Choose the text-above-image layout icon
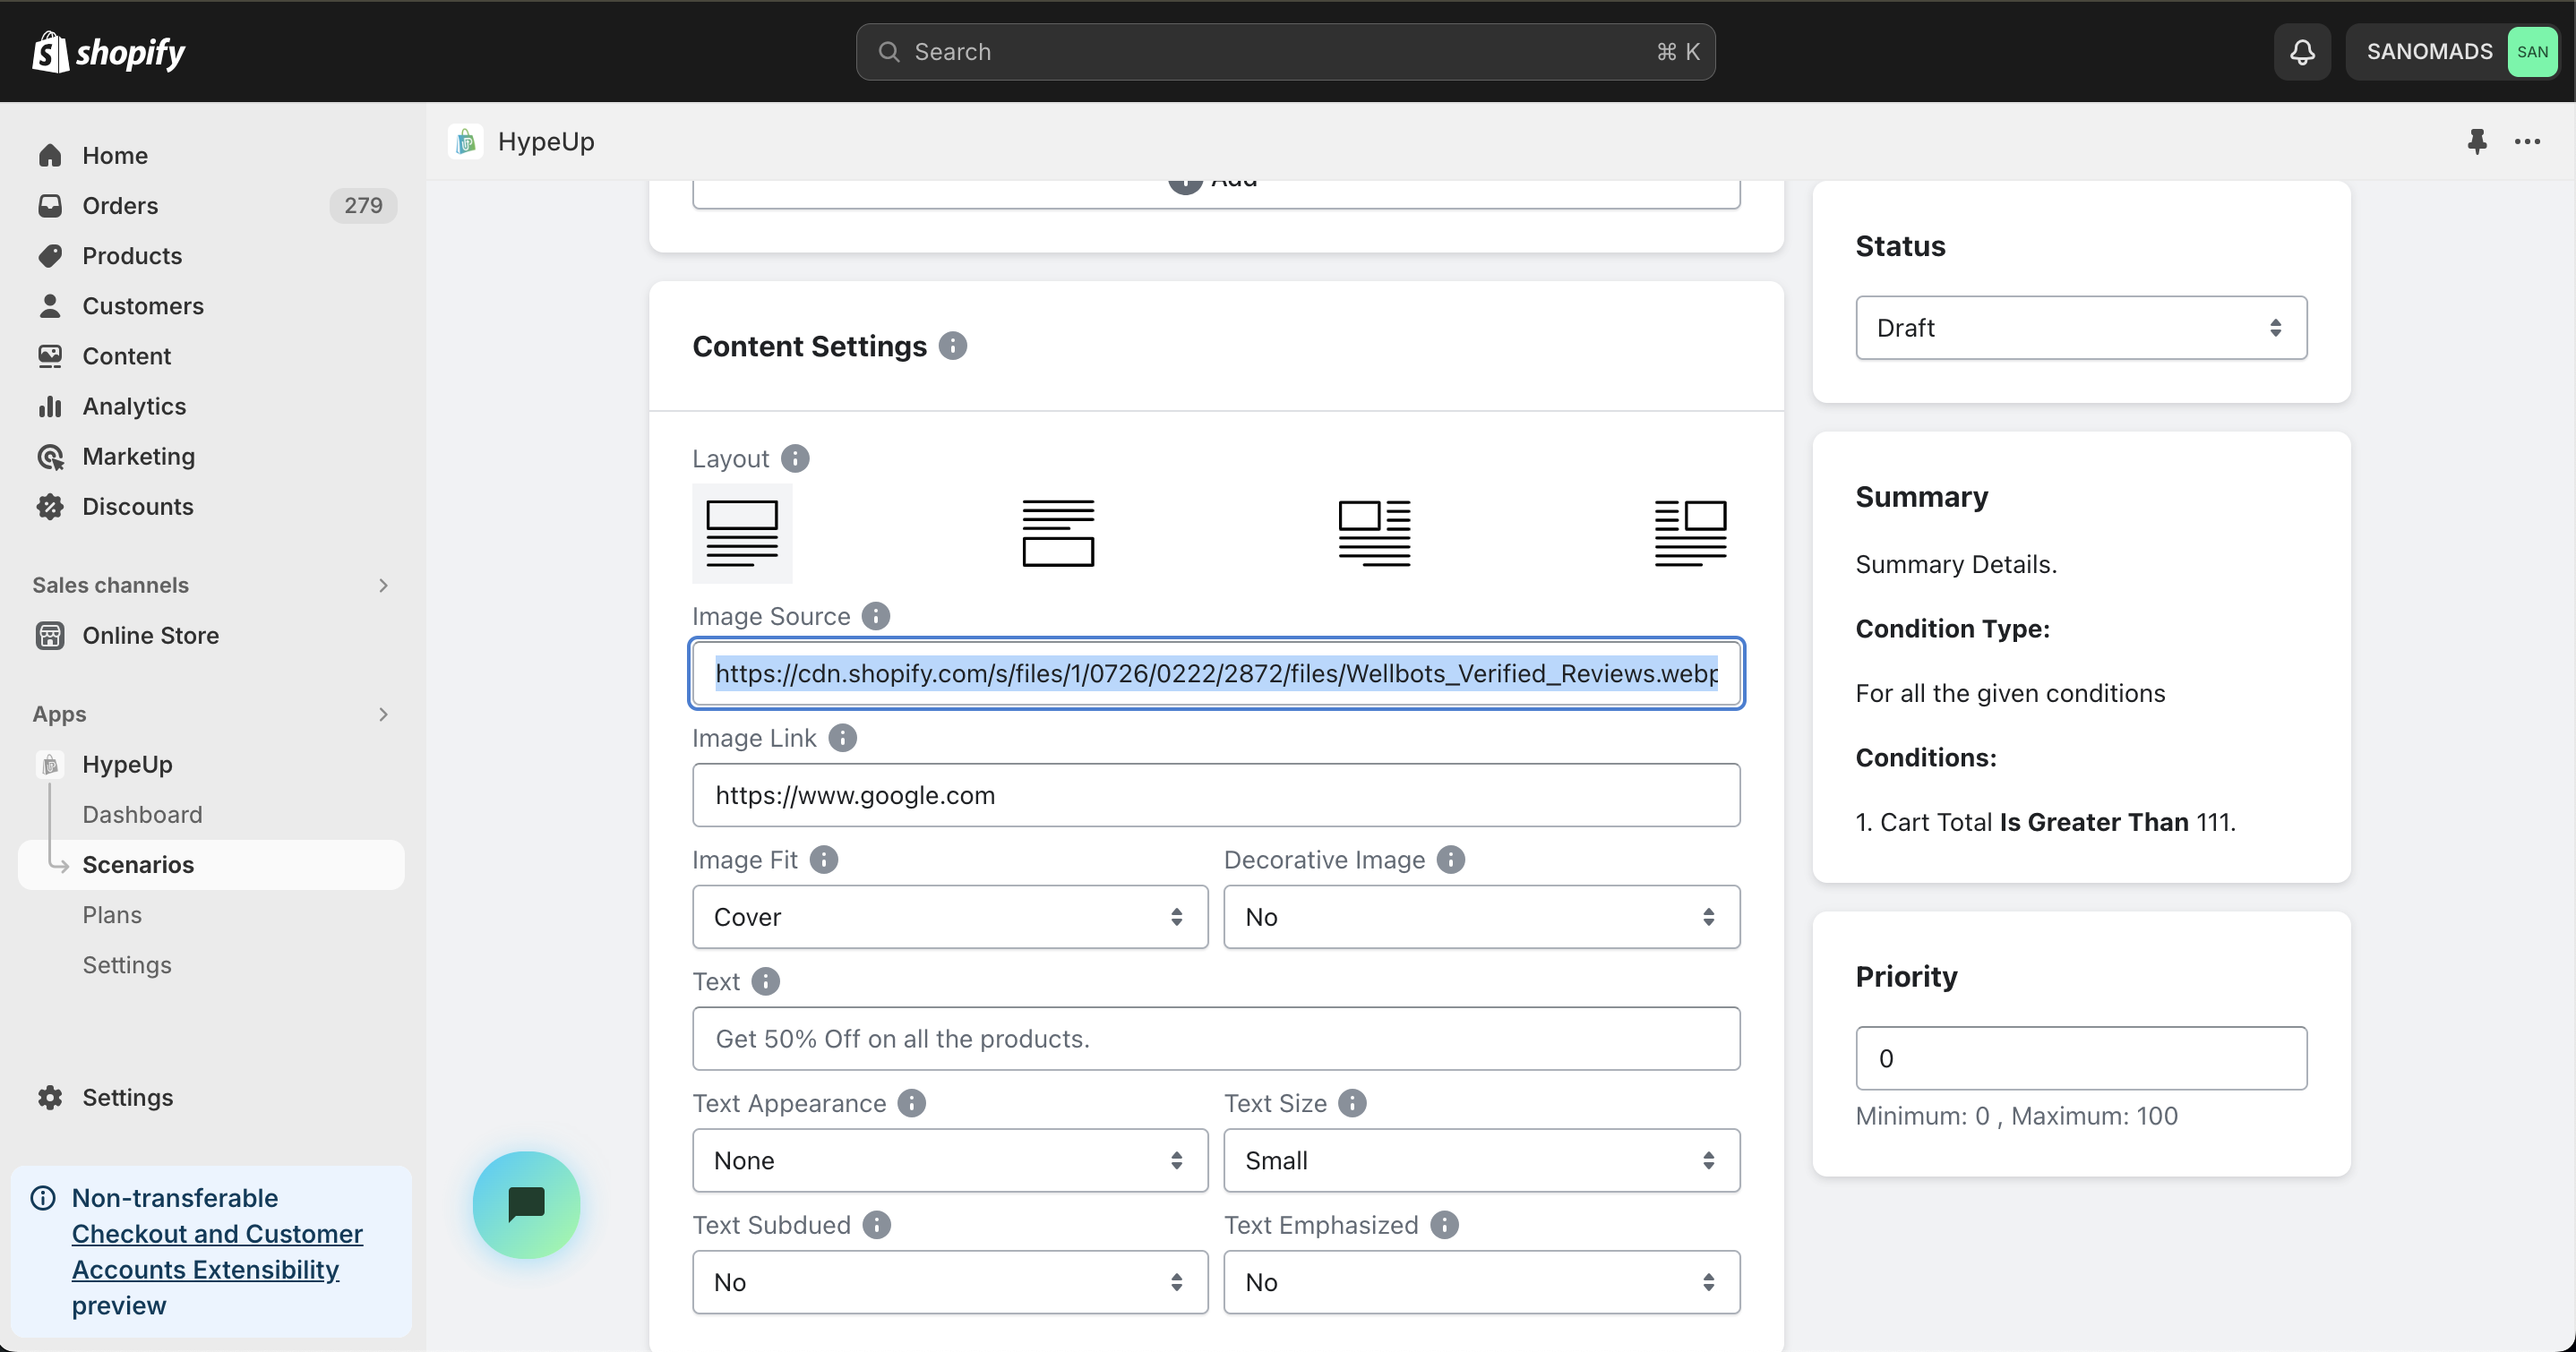2576x1352 pixels. pyautogui.click(x=1058, y=533)
